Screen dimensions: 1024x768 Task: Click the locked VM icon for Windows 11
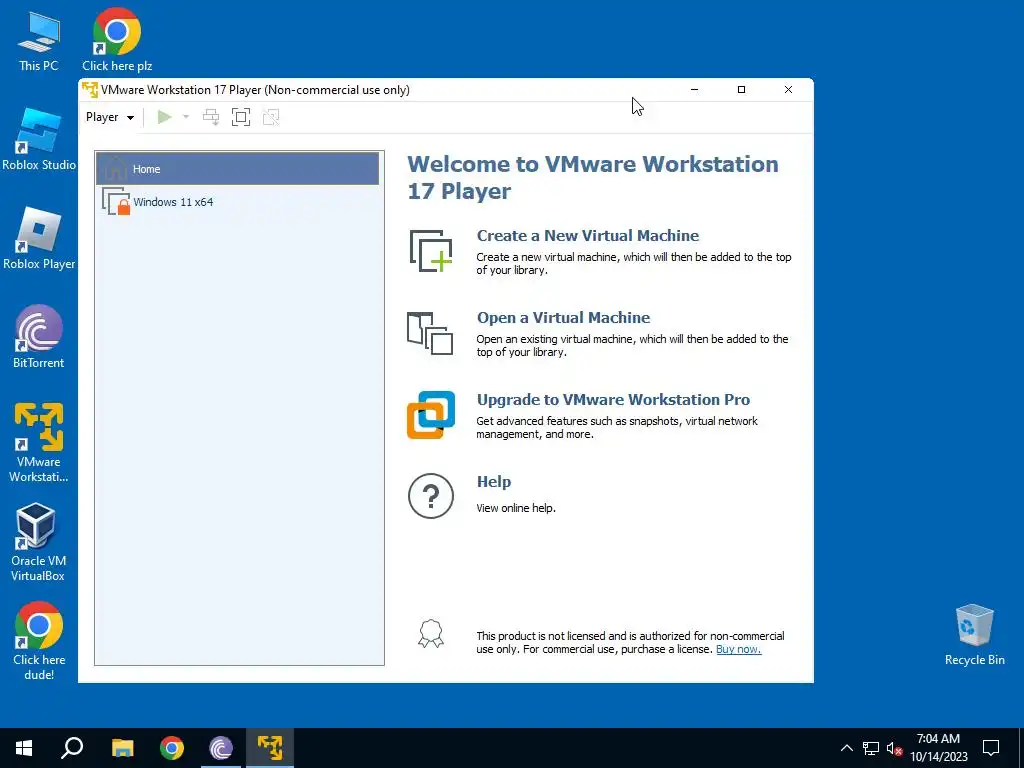(x=116, y=202)
